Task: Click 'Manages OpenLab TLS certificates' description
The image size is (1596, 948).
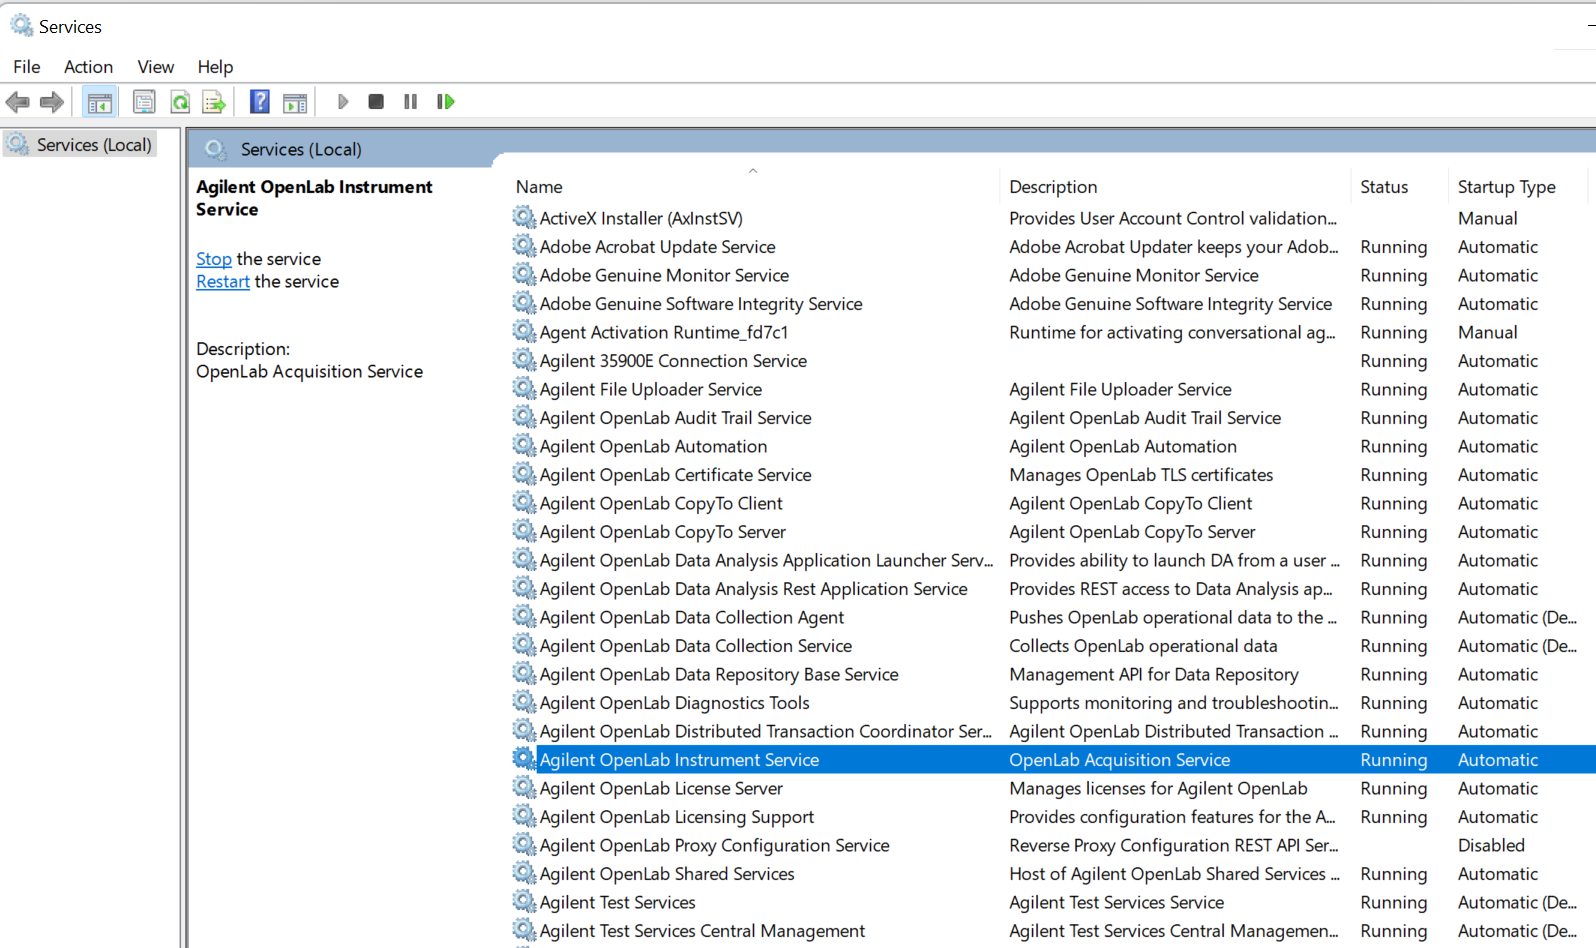Action: tap(1141, 475)
